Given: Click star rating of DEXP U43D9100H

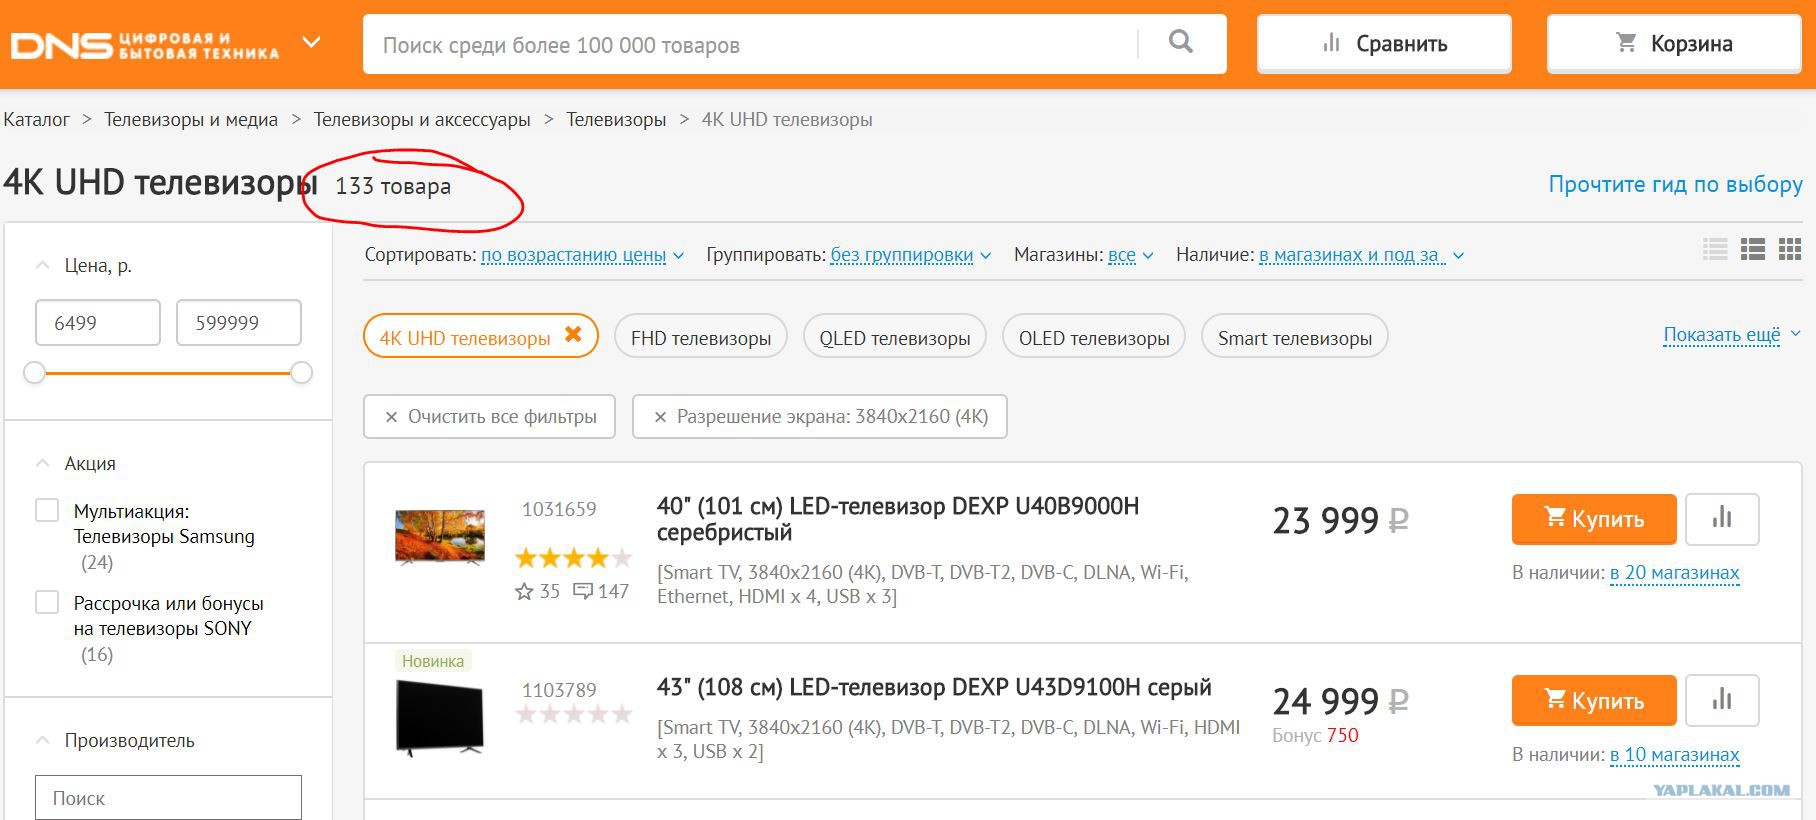Looking at the screenshot, I should click(573, 714).
